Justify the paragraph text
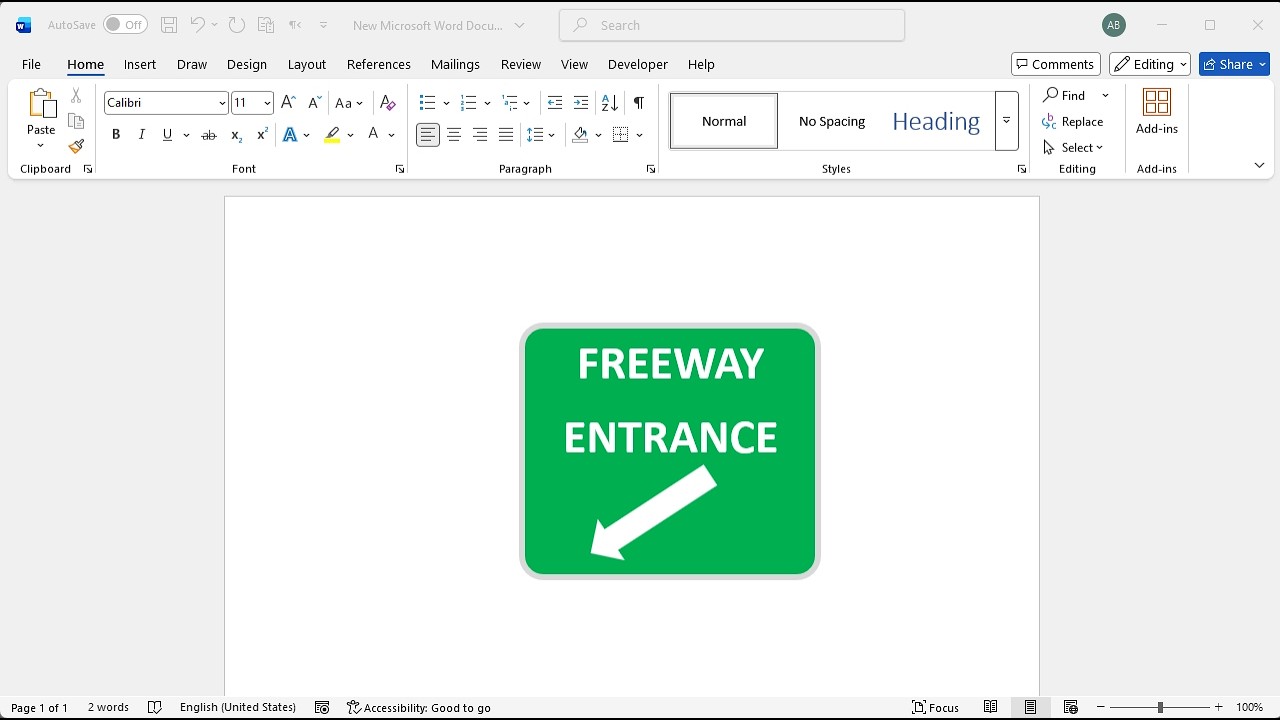 [506, 135]
